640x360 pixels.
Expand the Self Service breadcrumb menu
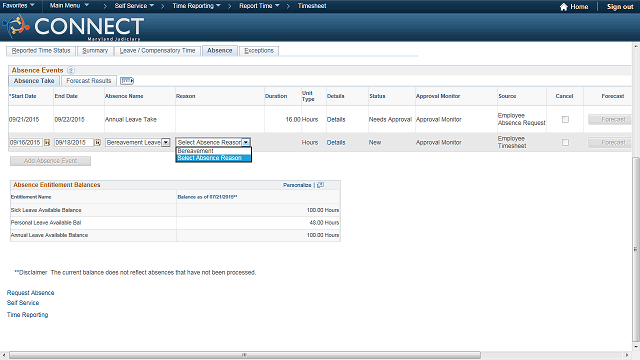(134, 6)
